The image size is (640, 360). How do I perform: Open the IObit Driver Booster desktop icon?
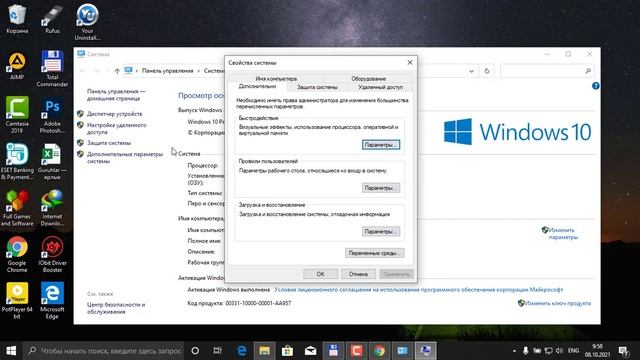(52, 255)
